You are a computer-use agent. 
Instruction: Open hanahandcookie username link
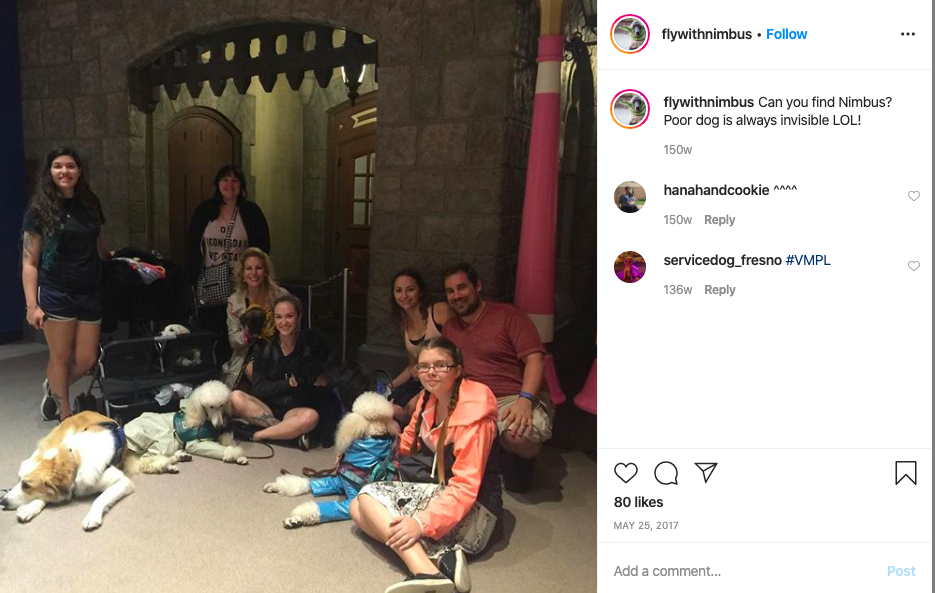(716, 190)
